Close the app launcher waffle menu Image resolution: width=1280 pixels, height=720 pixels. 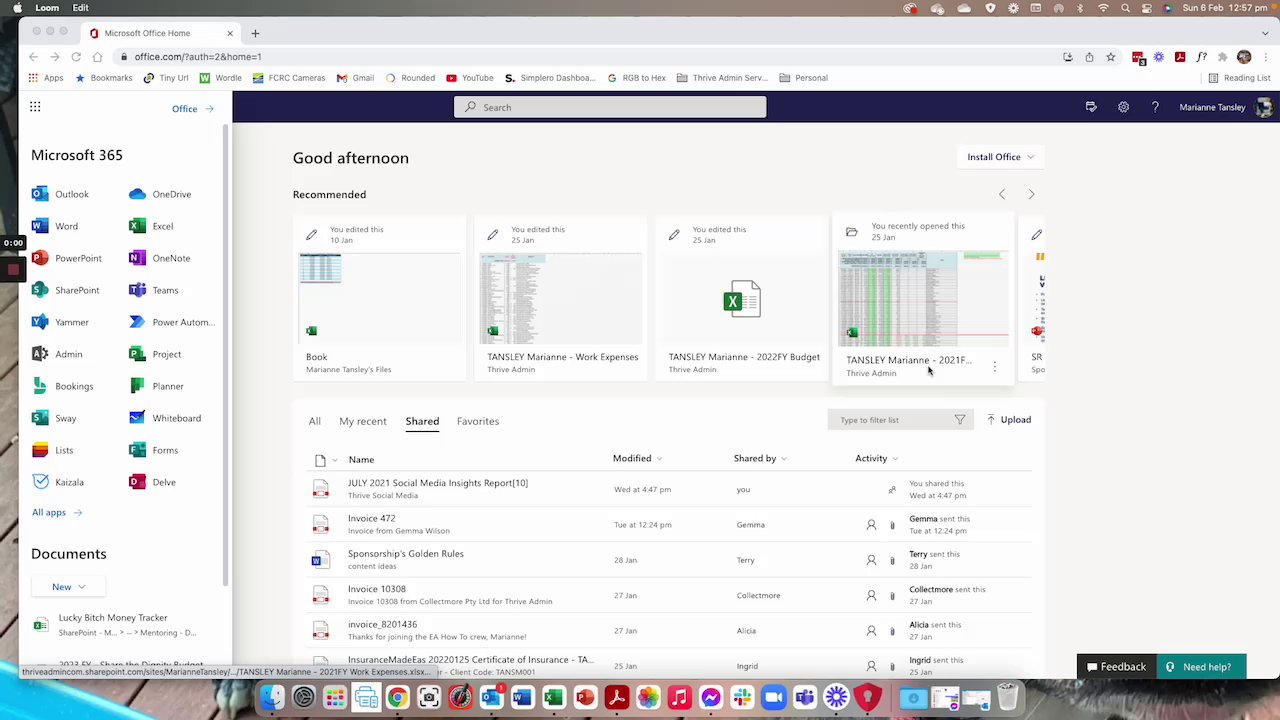tap(35, 107)
